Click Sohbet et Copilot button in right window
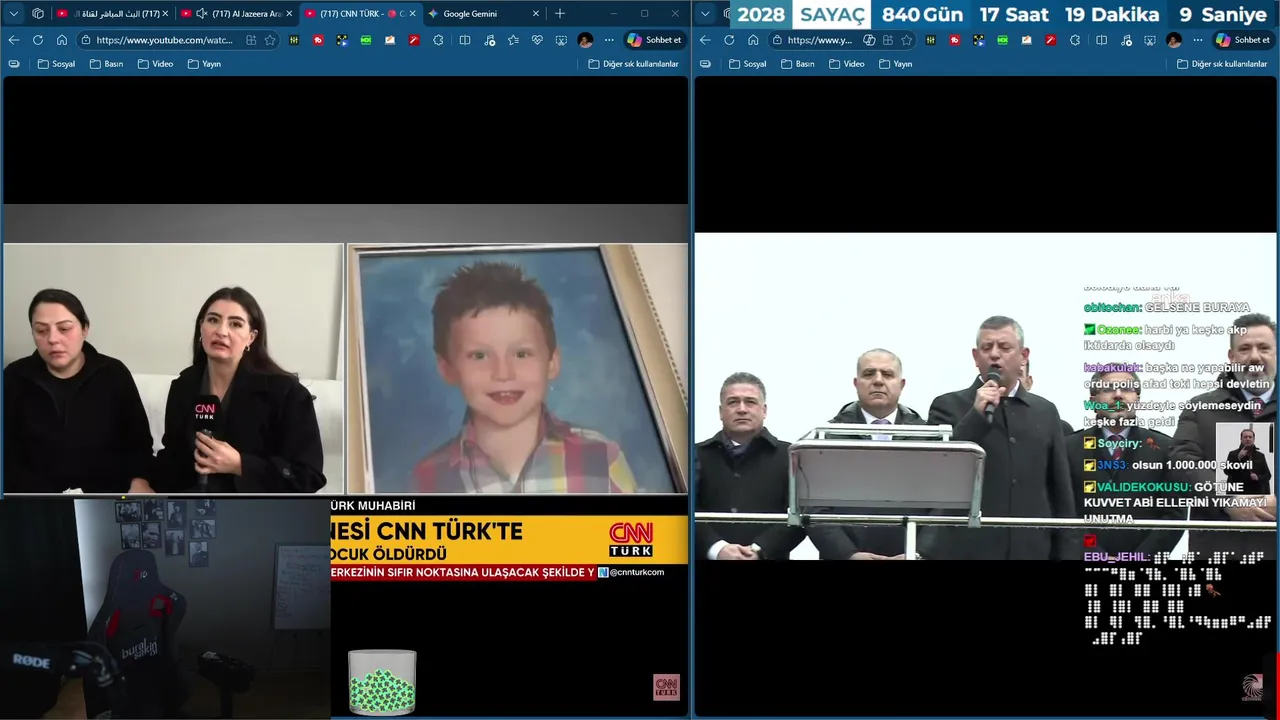This screenshot has height=720, width=1280. pyautogui.click(x=1243, y=40)
